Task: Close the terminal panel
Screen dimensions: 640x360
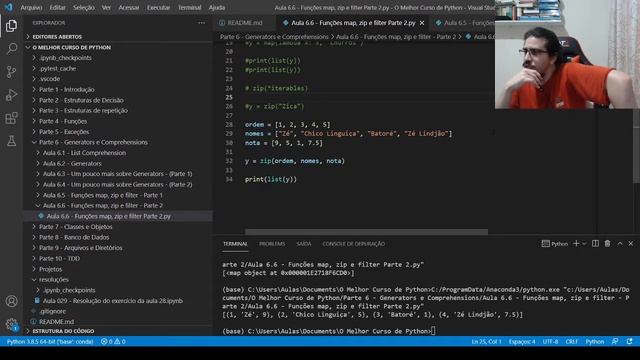Action: [x=631, y=244]
